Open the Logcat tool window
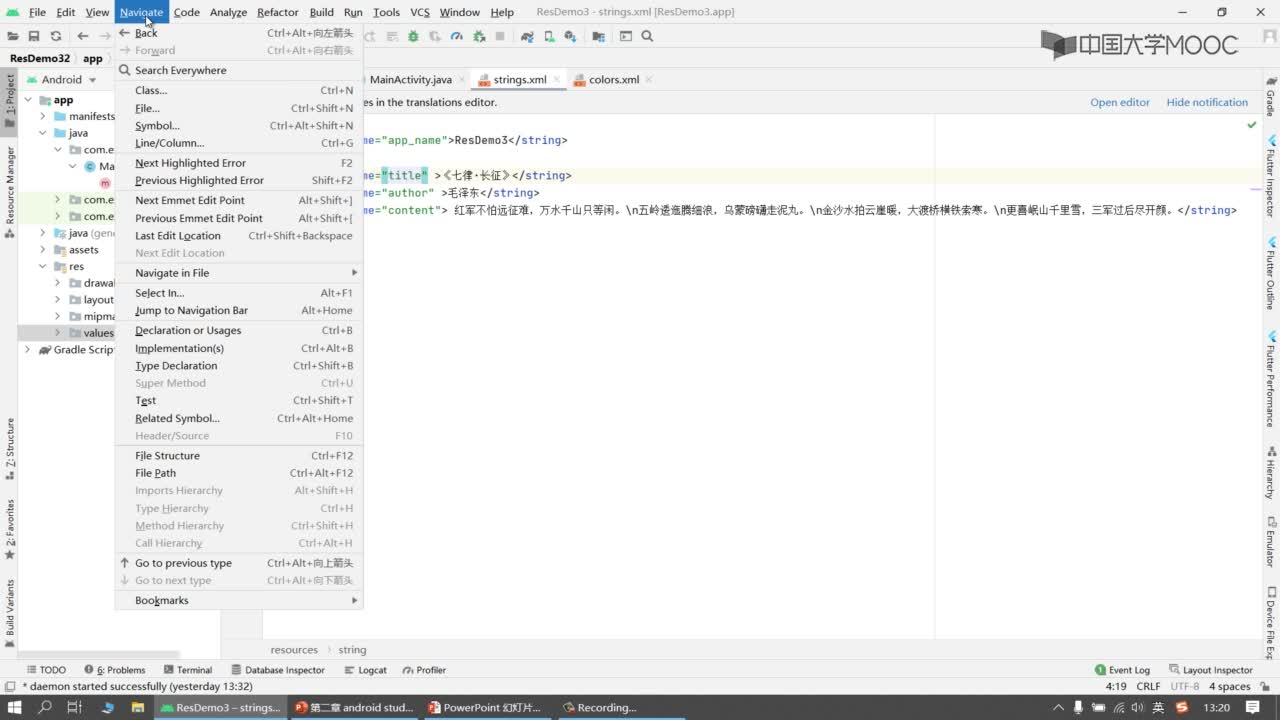The height and width of the screenshot is (720, 1280). coord(365,670)
